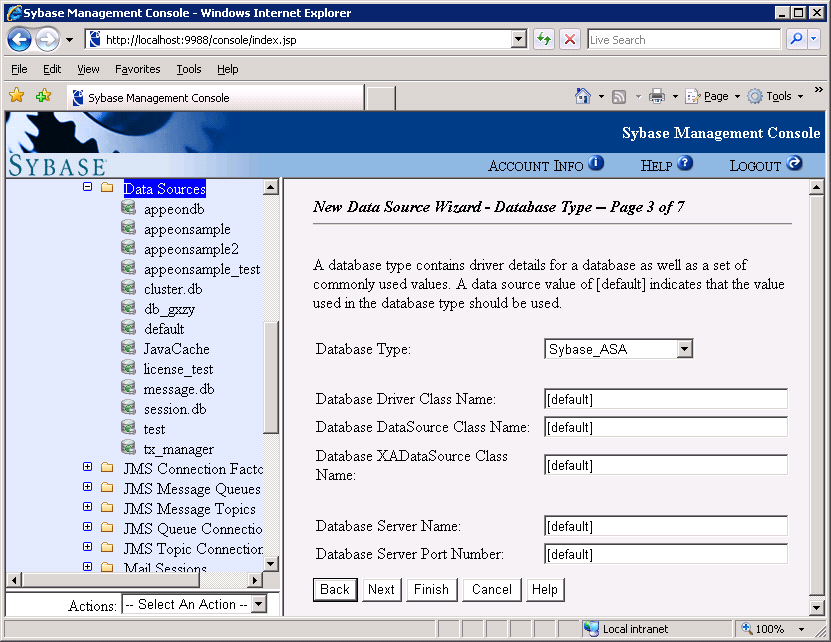Click the tree panel horizontal scrollbar thumb

pos(111,580)
